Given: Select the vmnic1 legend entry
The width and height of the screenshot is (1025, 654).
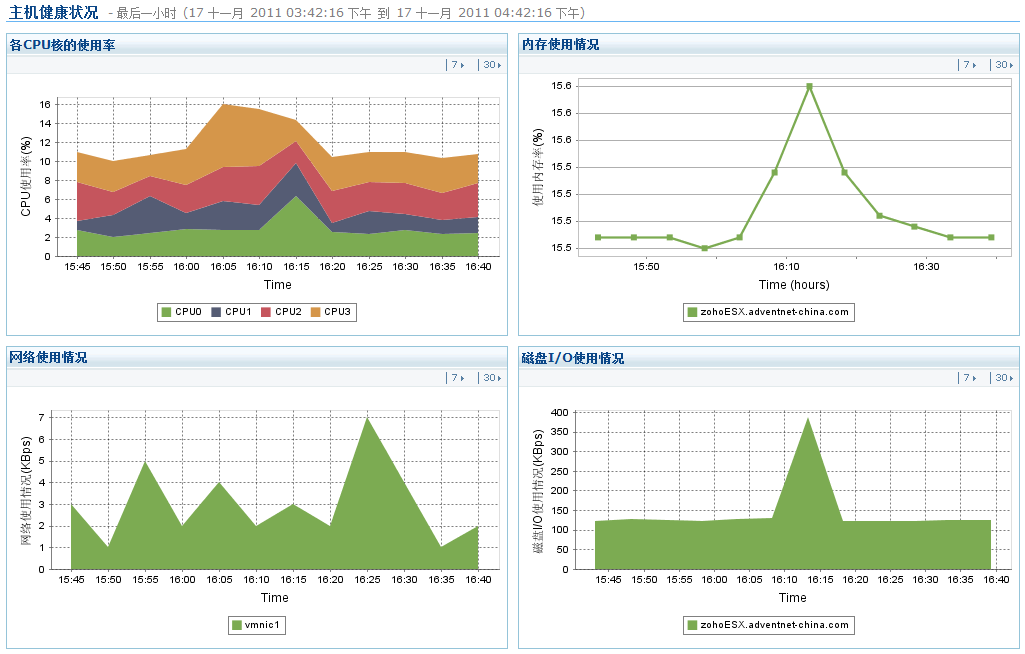Looking at the screenshot, I should (258, 625).
